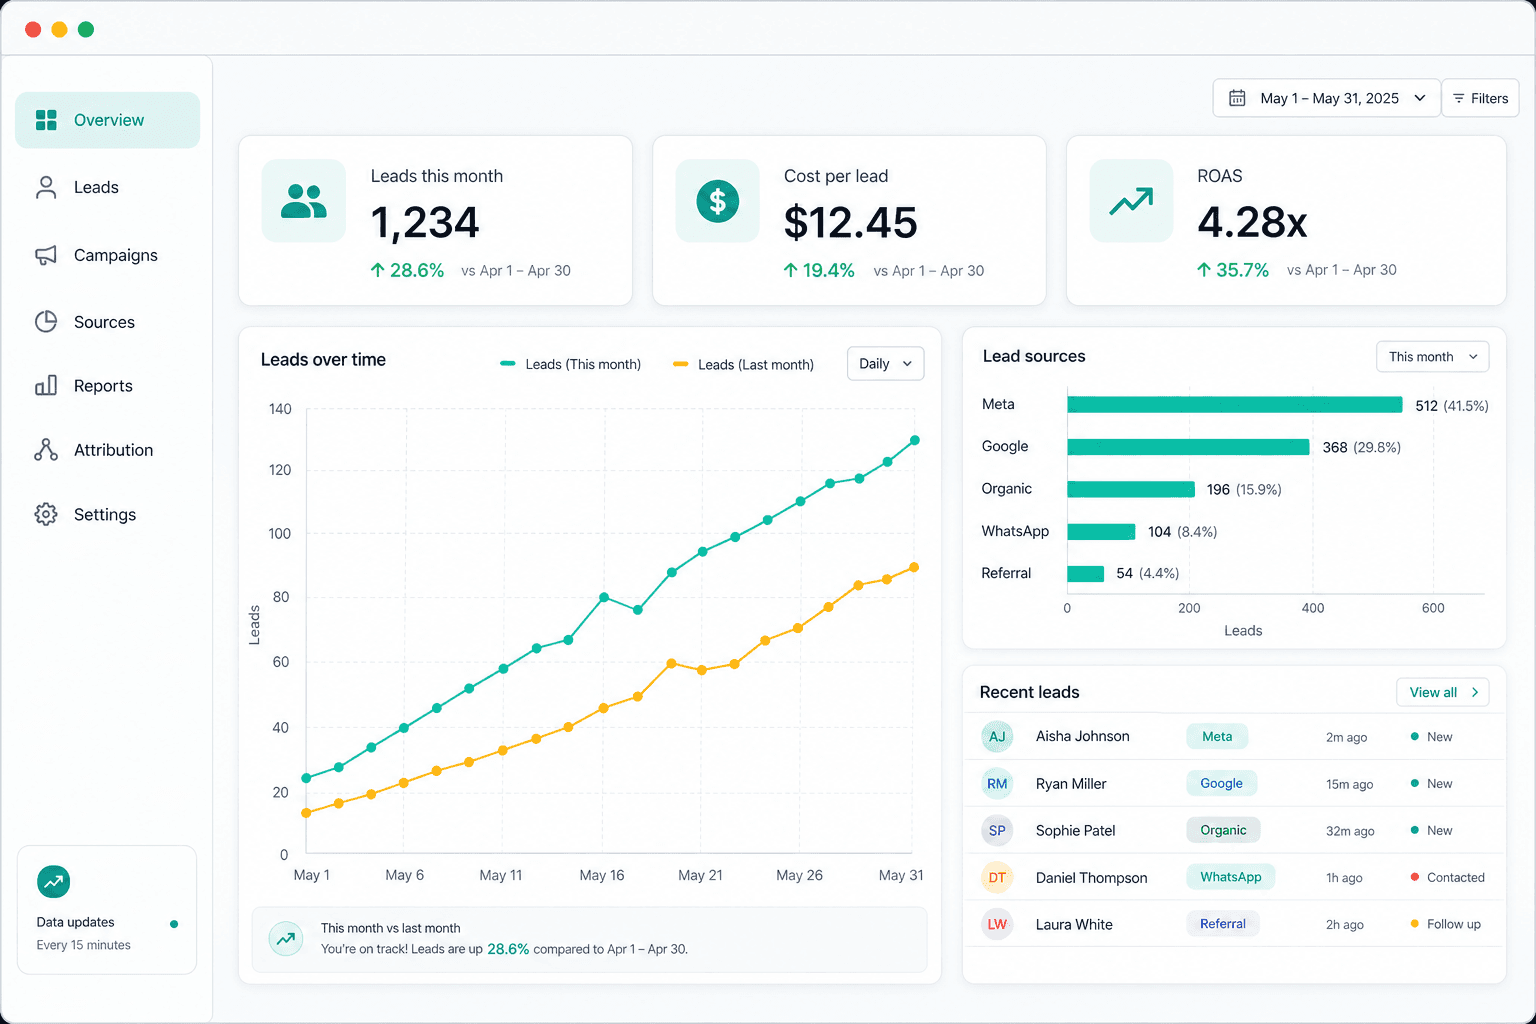Click the Meta source tag for Aisha Johnson
This screenshot has height=1024, width=1536.
click(1217, 737)
